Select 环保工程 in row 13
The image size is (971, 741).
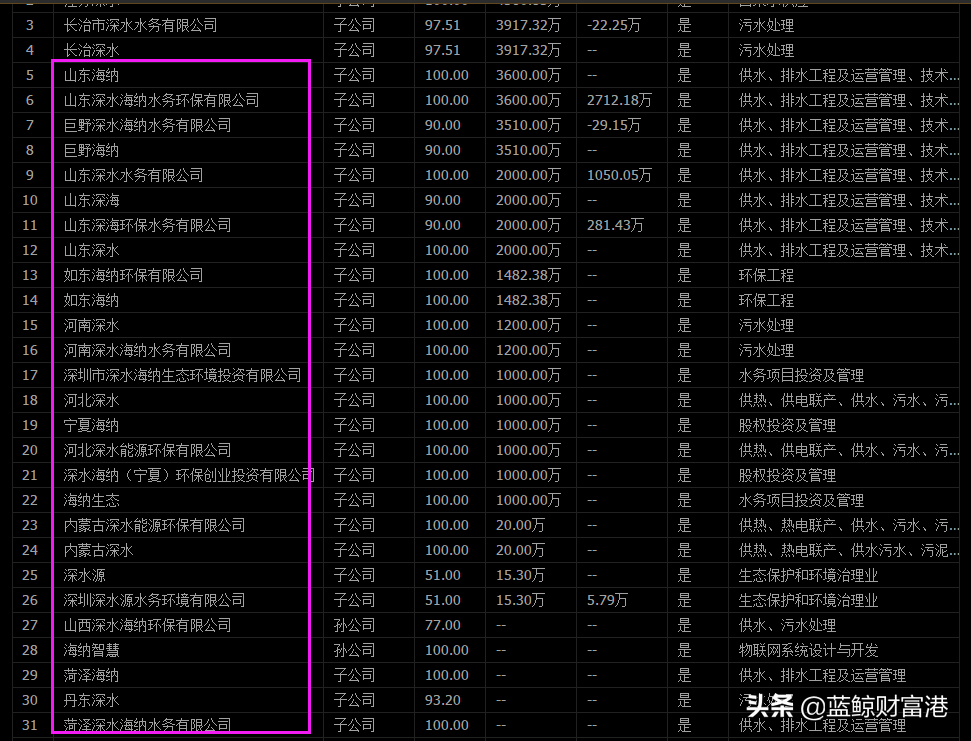tap(766, 275)
